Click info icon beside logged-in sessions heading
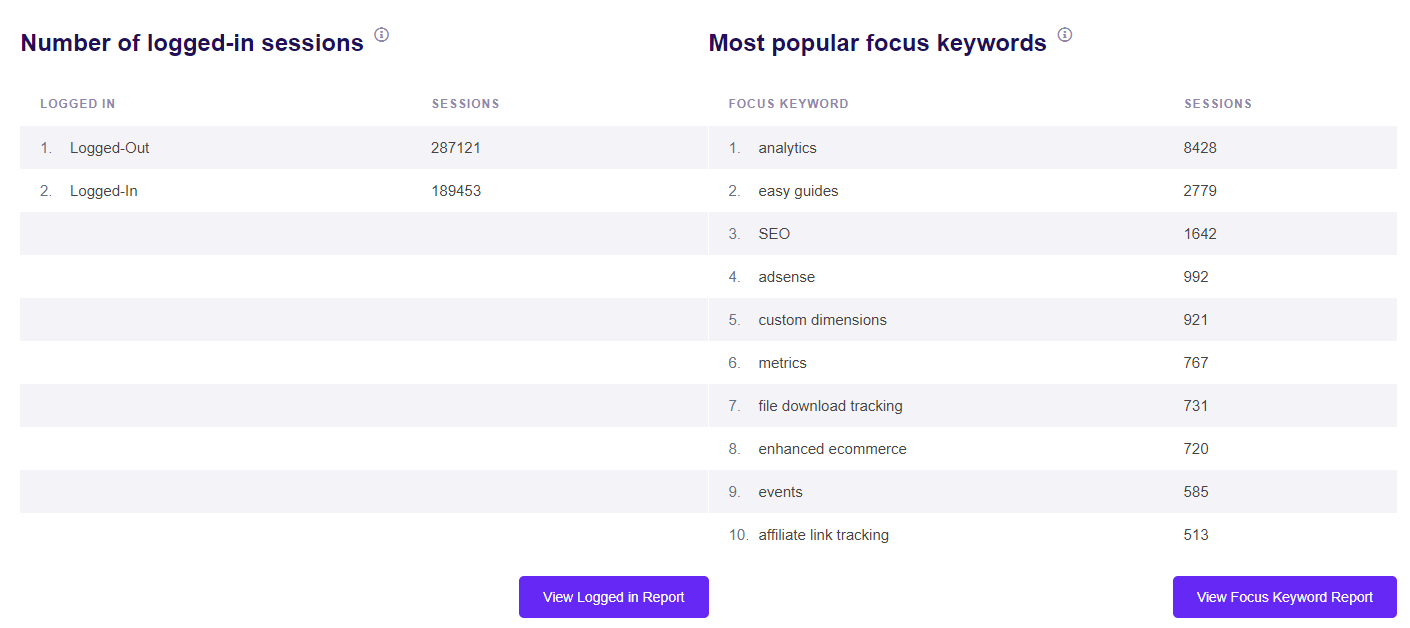The height and width of the screenshot is (628, 1410). (381, 35)
